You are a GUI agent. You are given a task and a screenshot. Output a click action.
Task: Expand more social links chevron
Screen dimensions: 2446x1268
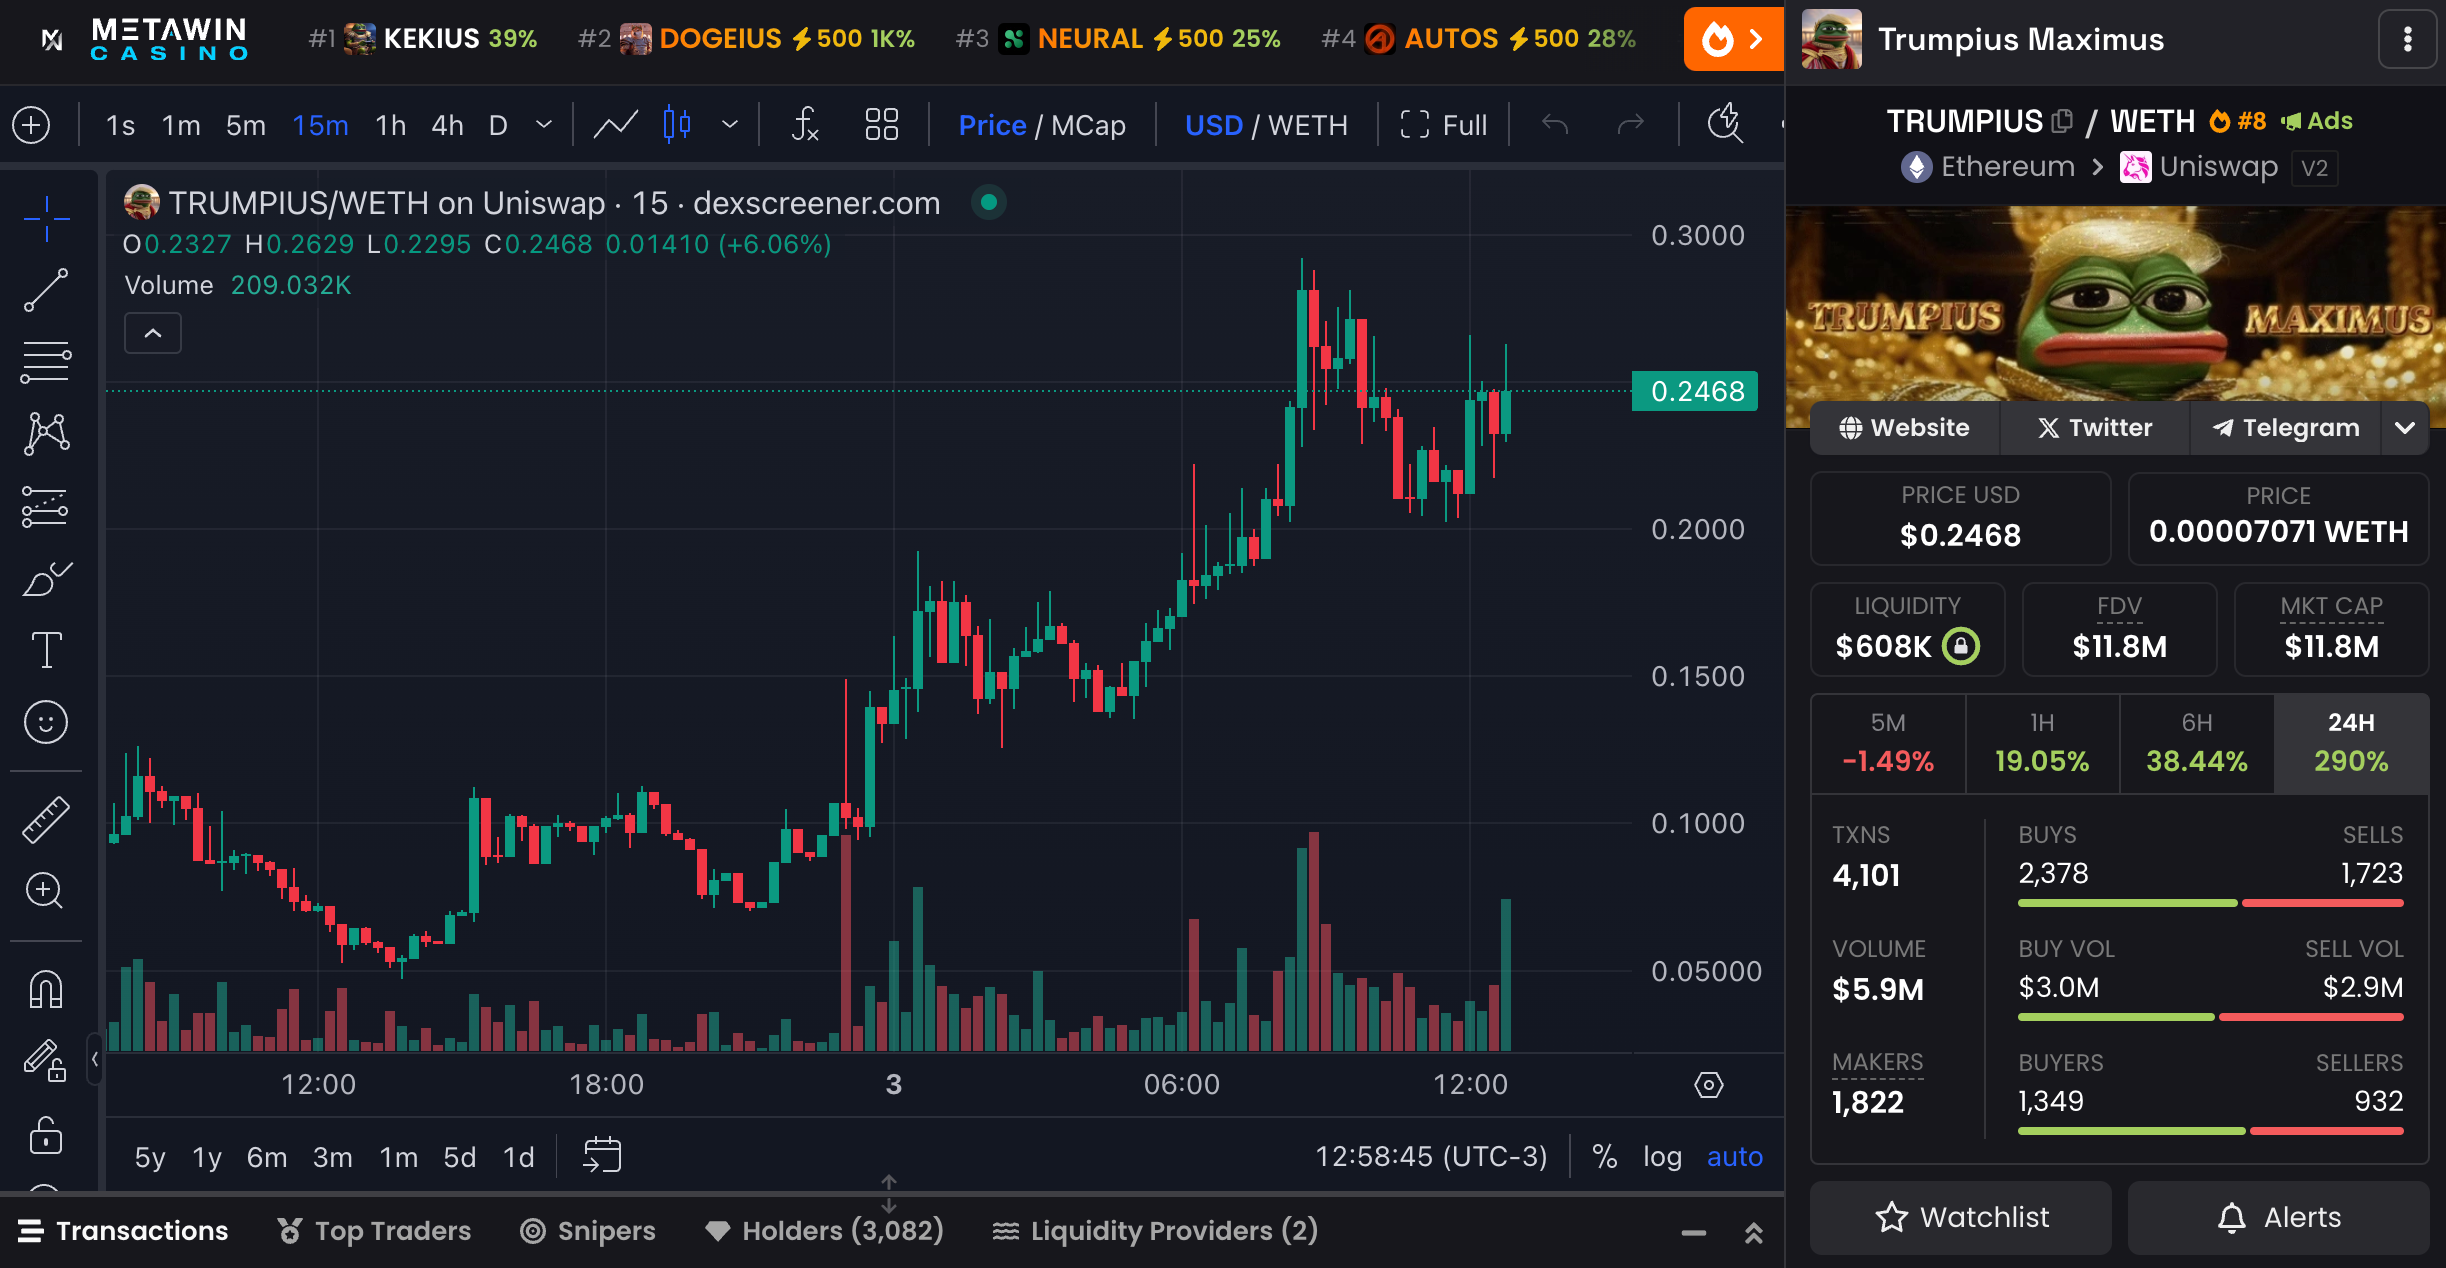coord(2404,428)
